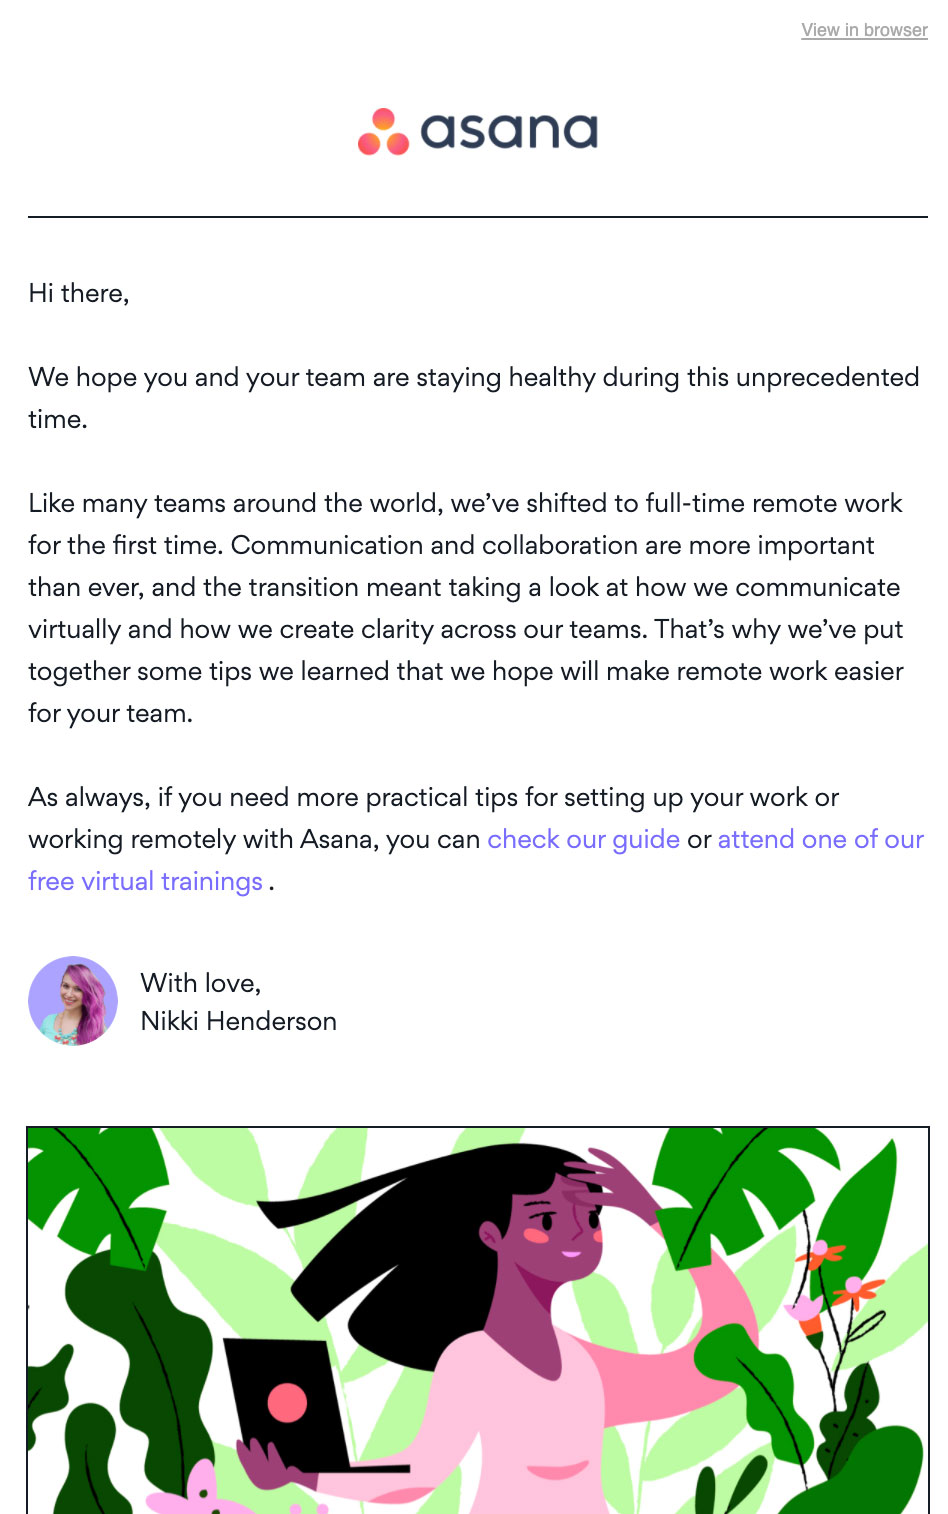Image resolution: width=948 pixels, height=1514 pixels.
Task: Select the "Nikki Henderson" signature name
Action: click(238, 1021)
